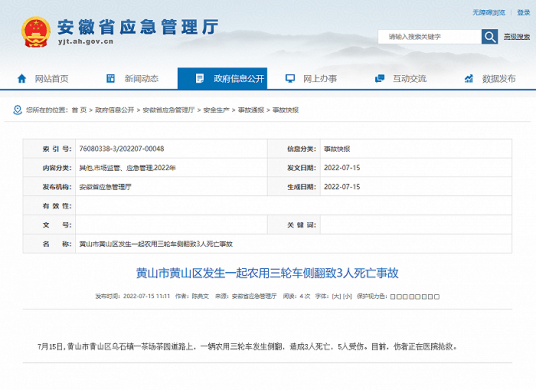Click the chat icon beside 互动交流
Viewport: 536px width, 390px height.
[x=379, y=79]
